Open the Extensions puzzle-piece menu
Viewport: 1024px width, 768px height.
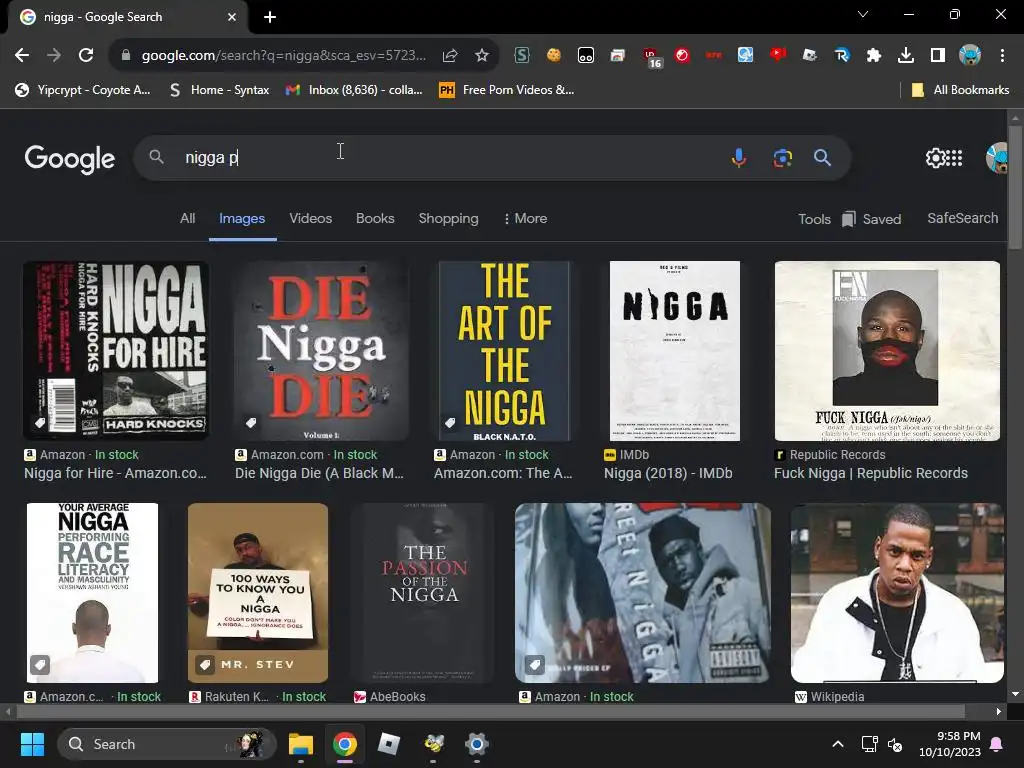pyautogui.click(x=874, y=56)
